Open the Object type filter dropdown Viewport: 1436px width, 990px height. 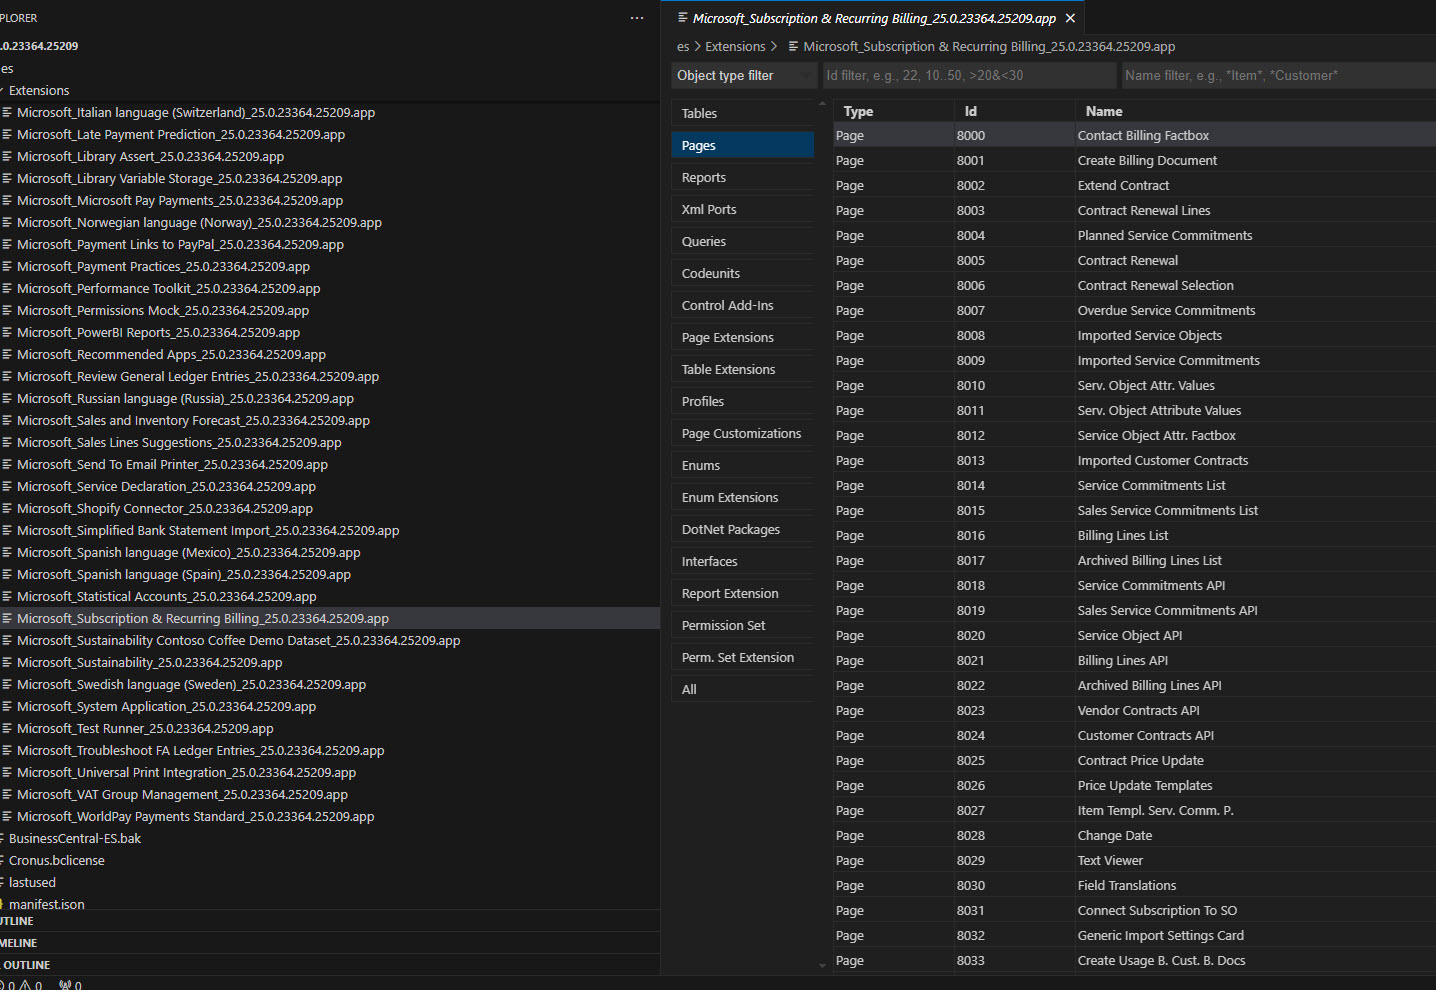tap(743, 75)
